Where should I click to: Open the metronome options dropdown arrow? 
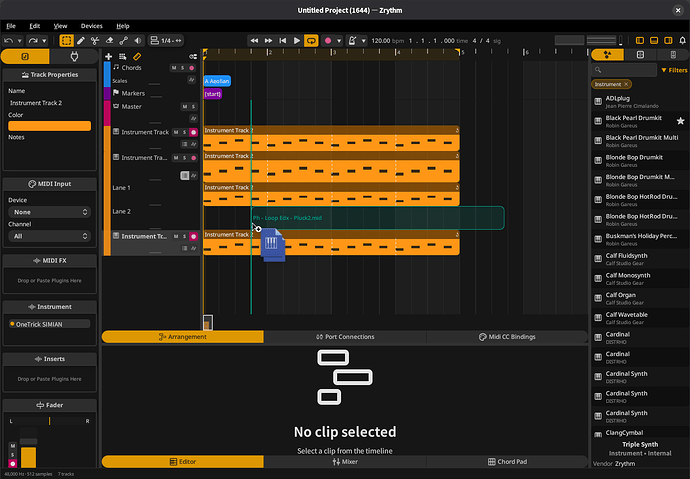[x=363, y=41]
